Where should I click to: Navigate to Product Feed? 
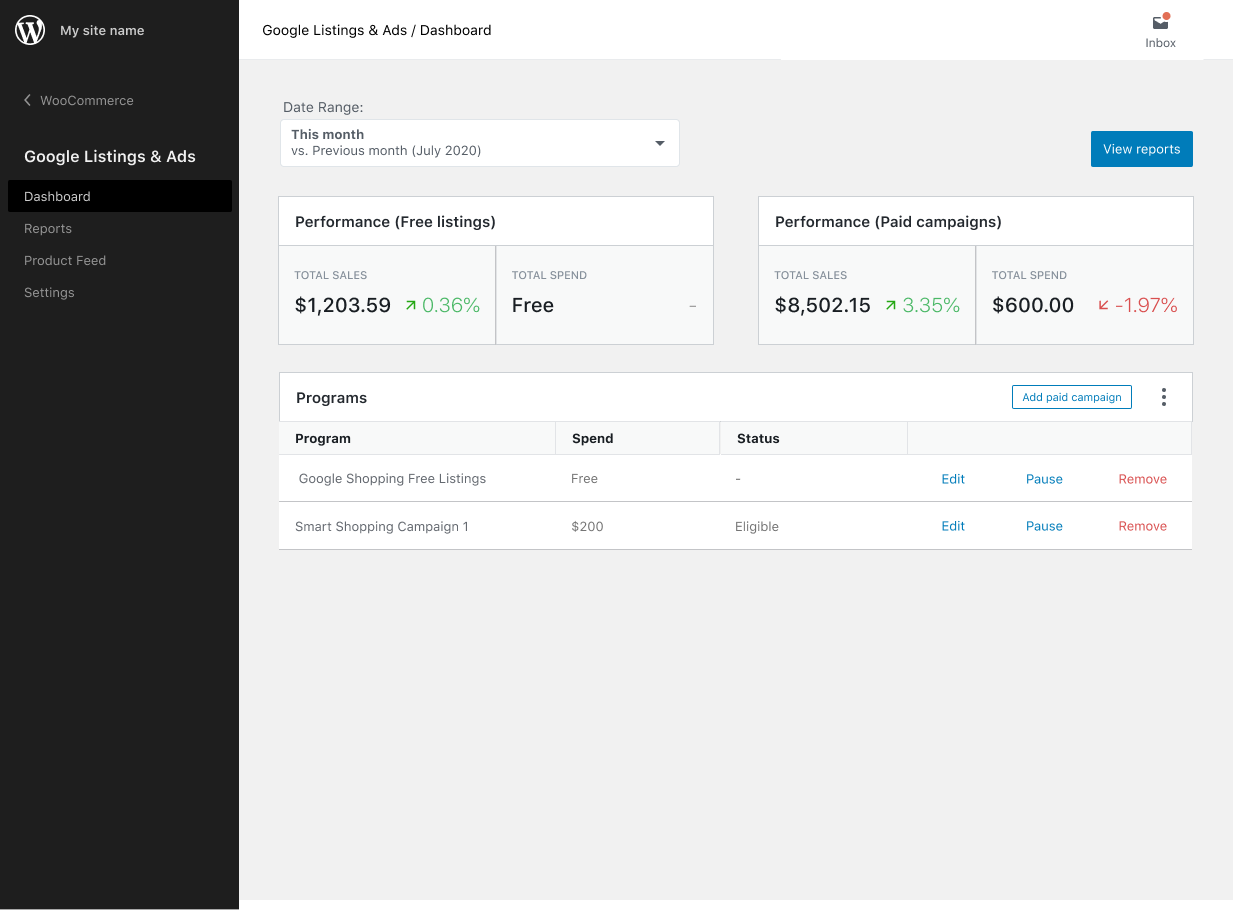pos(65,260)
